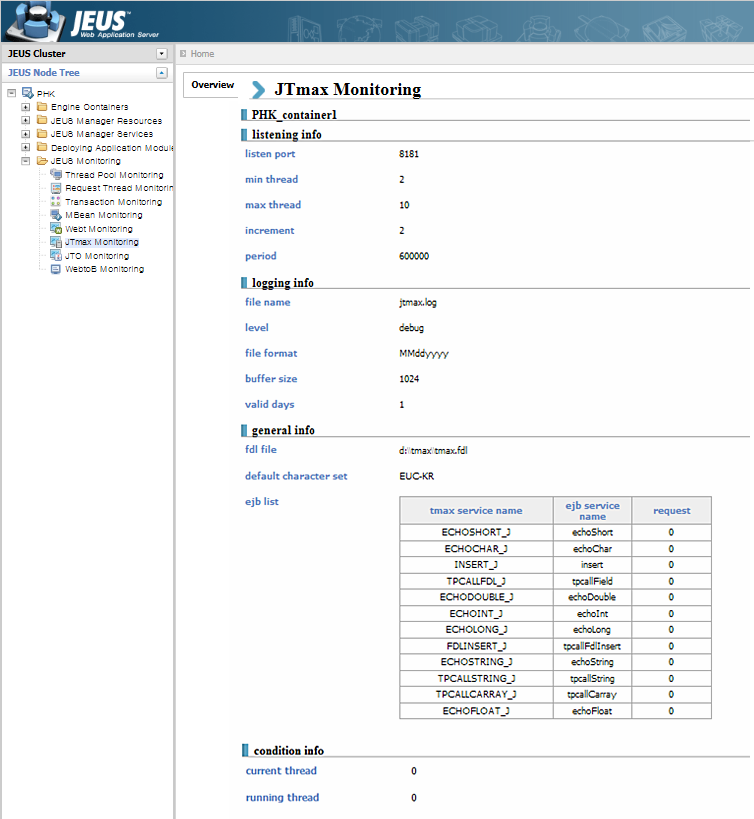Click the MBean Monitoring icon
This screenshot has height=819, width=754.
click(x=55, y=215)
